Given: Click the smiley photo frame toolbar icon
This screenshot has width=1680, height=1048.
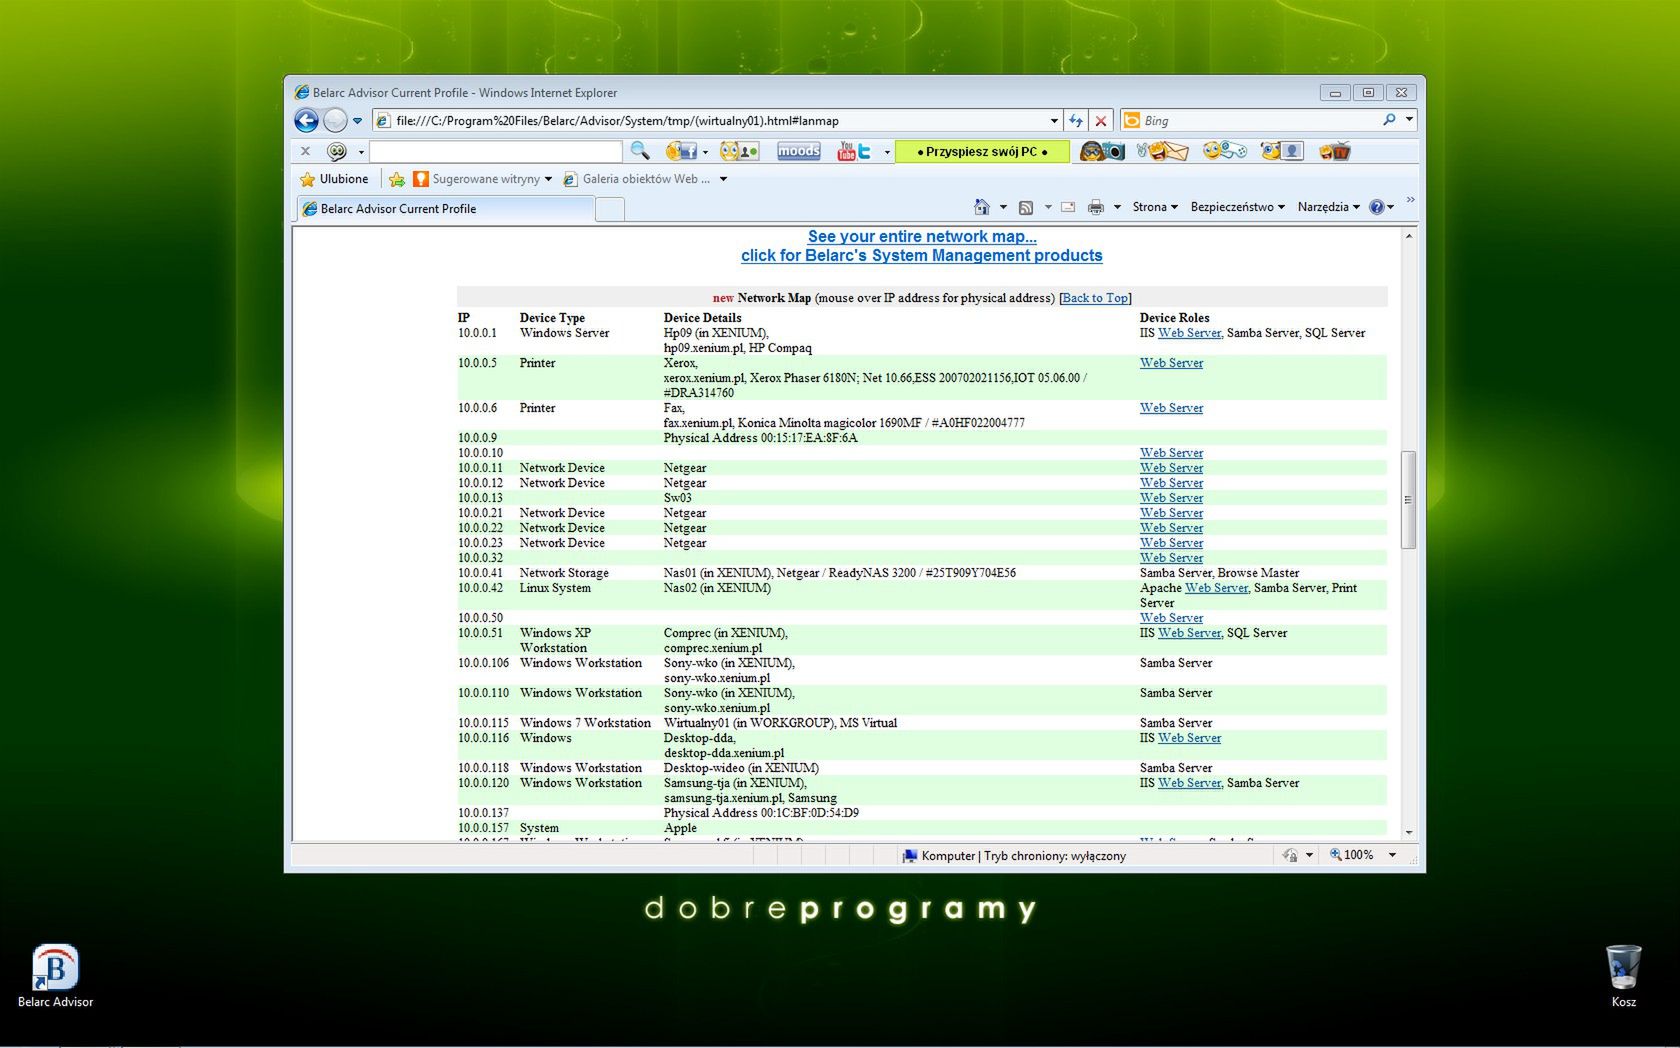Looking at the screenshot, I should pyautogui.click(x=1282, y=151).
